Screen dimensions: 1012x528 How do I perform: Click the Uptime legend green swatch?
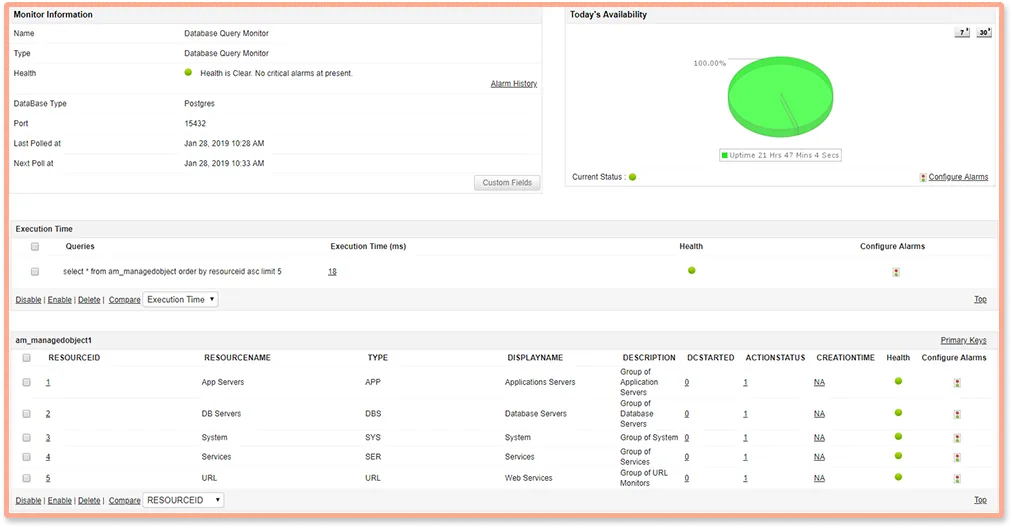click(x=725, y=156)
